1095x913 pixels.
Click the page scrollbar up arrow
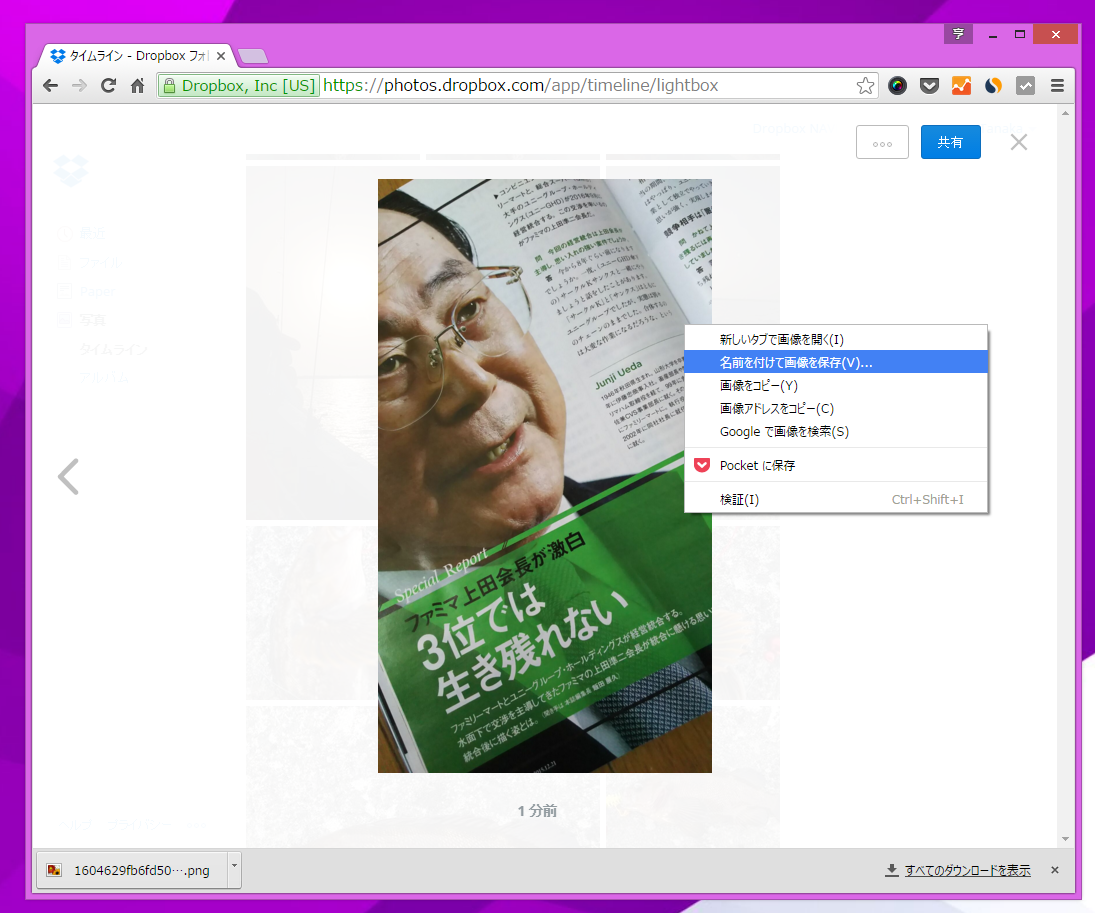pos(1065,112)
